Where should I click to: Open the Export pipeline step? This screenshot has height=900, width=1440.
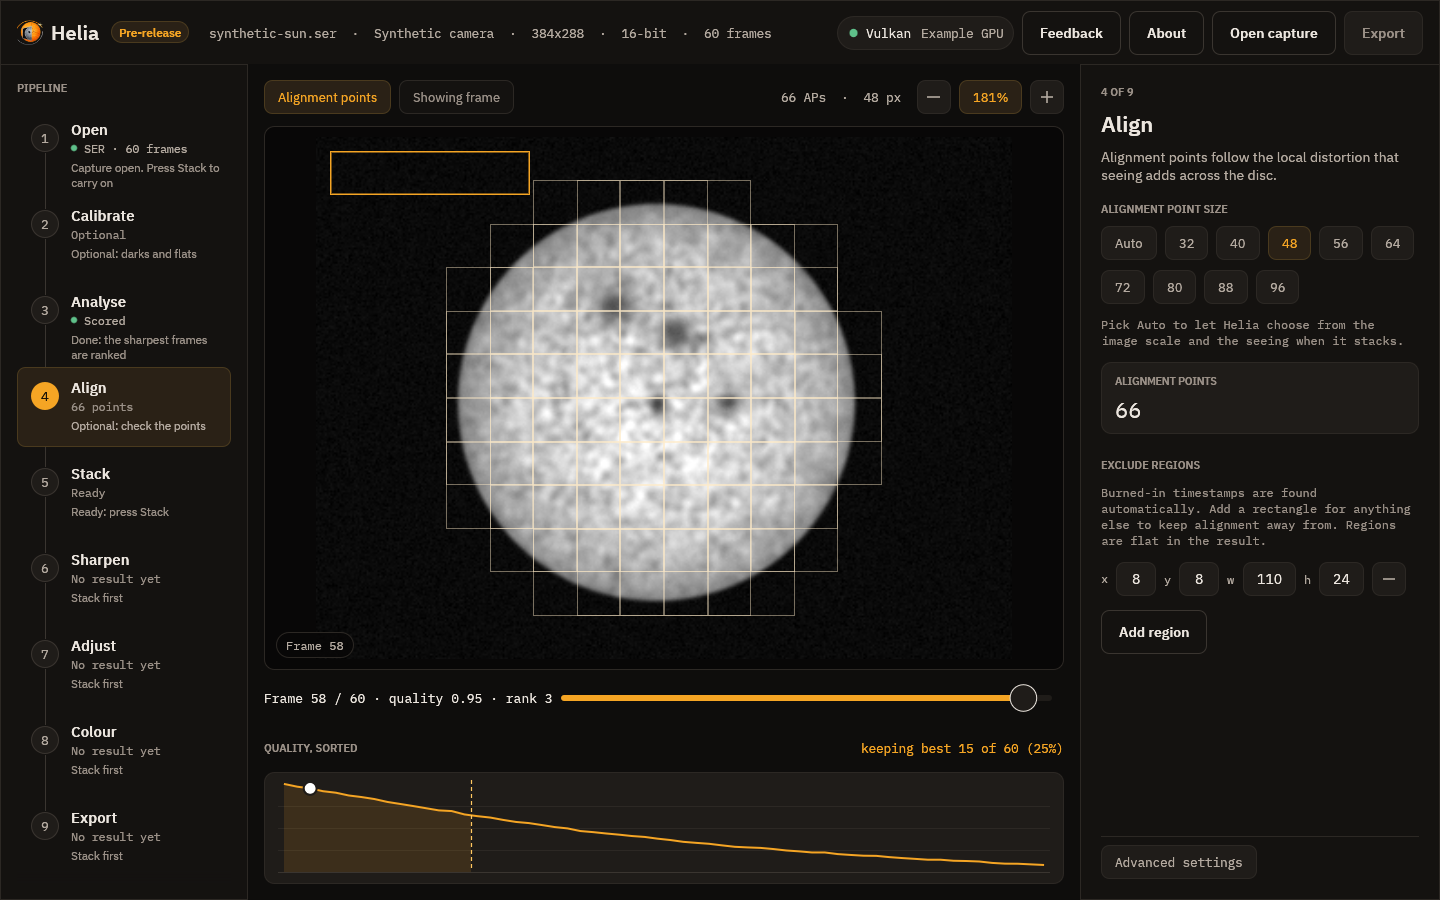124,836
